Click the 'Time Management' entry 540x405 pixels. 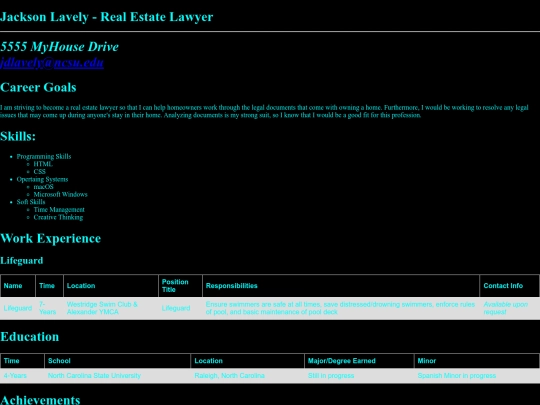coord(59,209)
